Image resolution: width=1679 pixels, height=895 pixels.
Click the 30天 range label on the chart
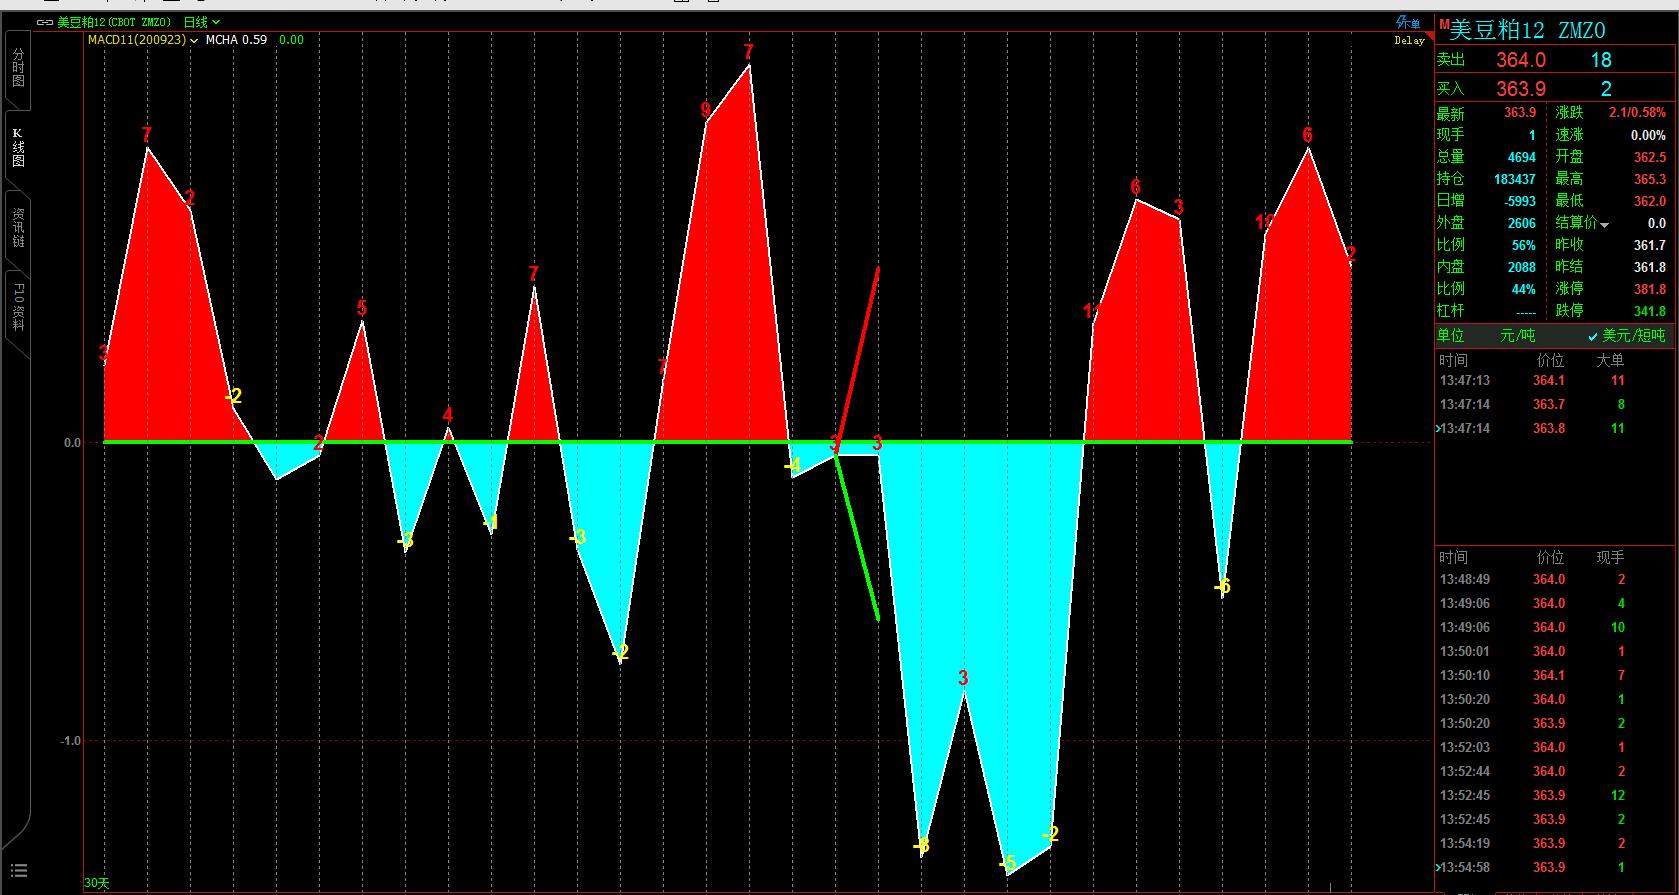tap(97, 883)
